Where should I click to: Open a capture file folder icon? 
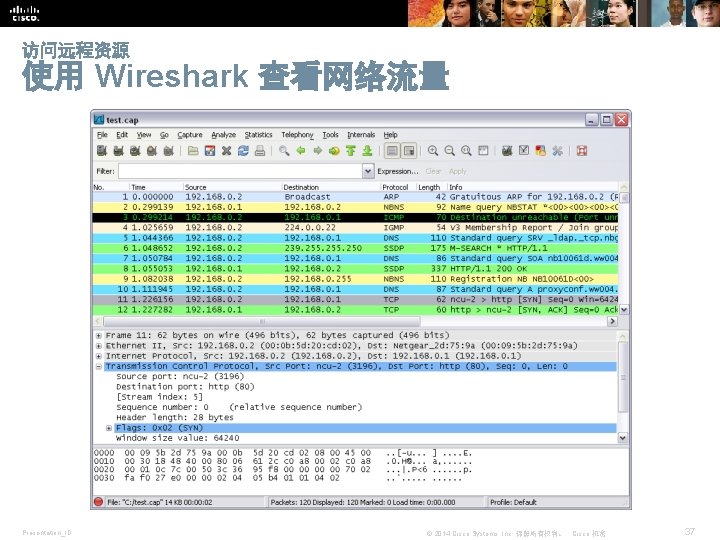193,151
